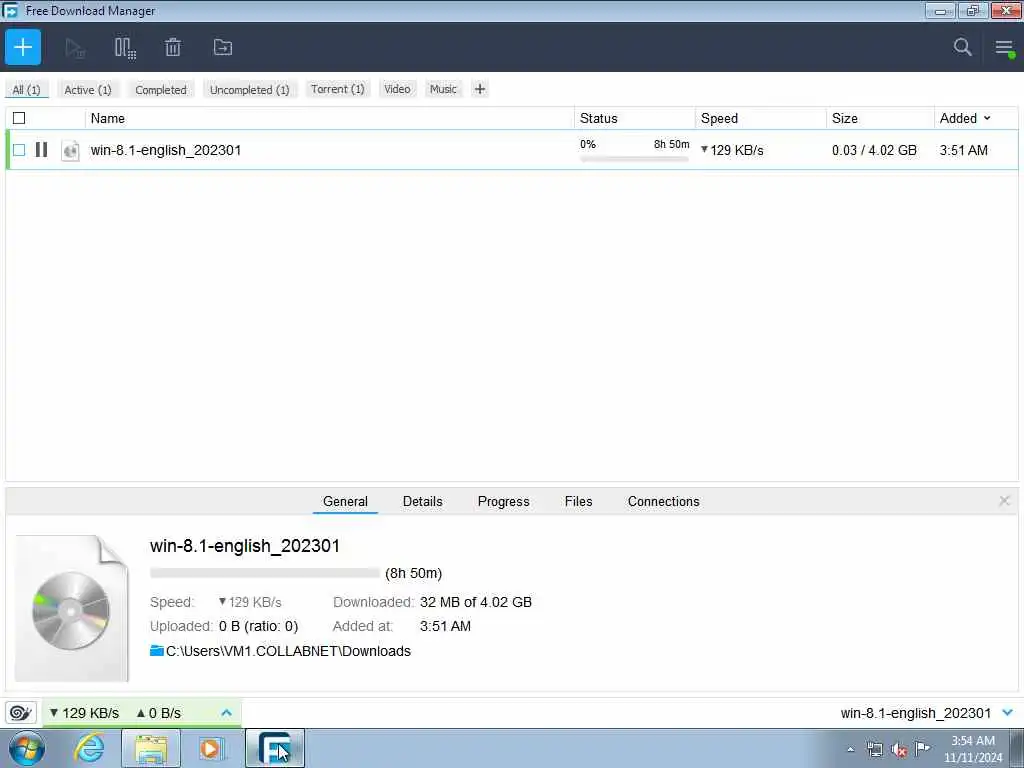Viewport: 1024px width, 768px height.
Task: Open the Windows Start orb
Action: (x=27, y=748)
